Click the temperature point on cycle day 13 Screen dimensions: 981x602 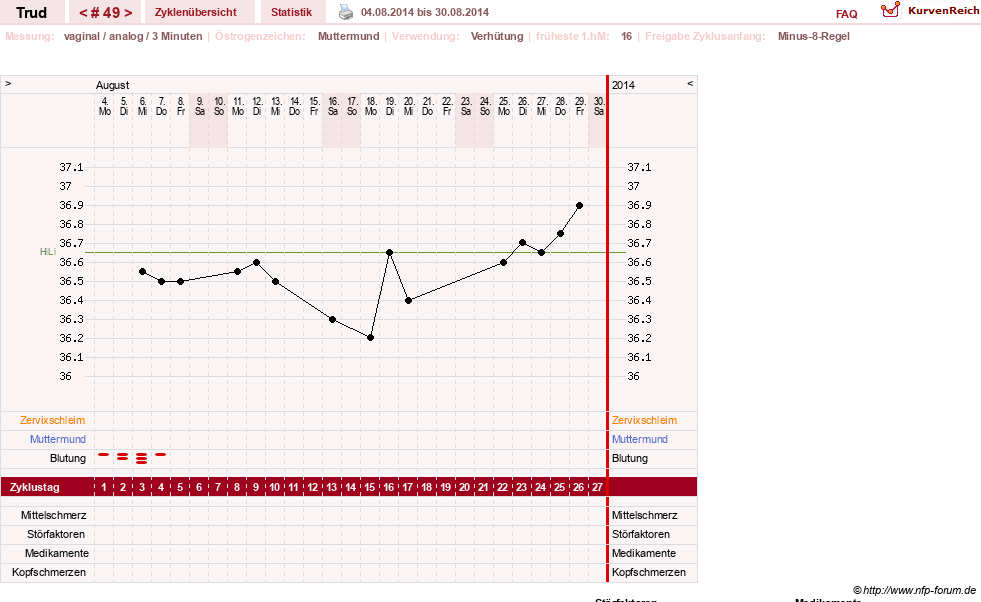[332, 319]
